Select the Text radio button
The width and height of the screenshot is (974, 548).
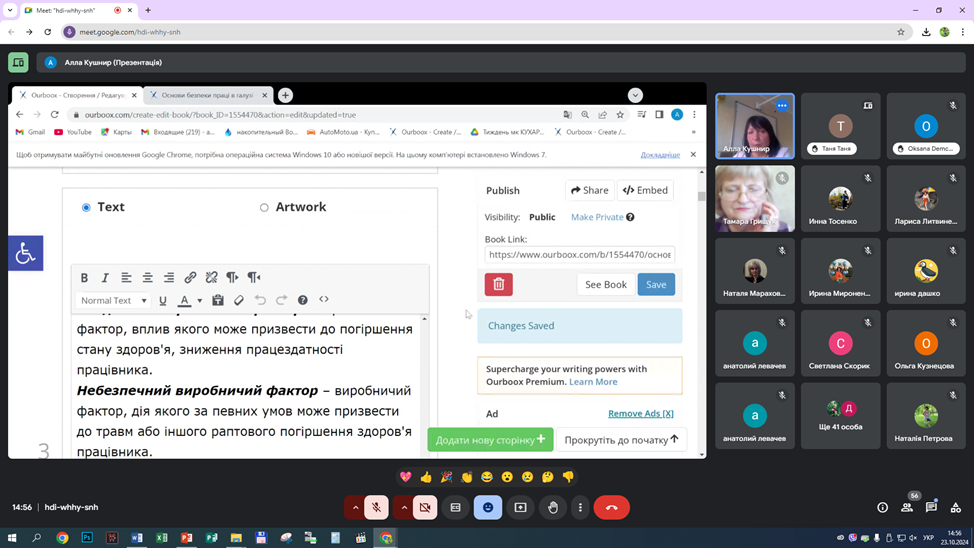(x=86, y=208)
